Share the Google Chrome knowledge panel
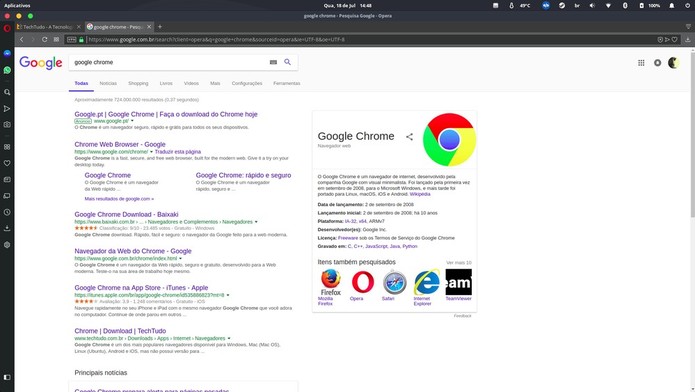Screen dimensions: 695x392 pyautogui.click(x=409, y=137)
